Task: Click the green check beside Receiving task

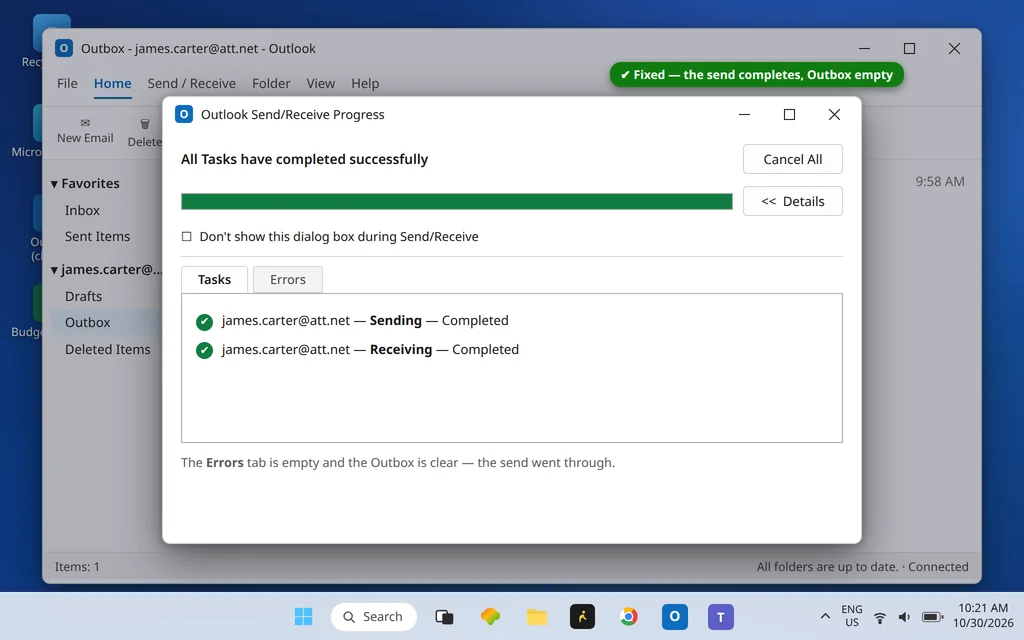Action: coord(204,350)
